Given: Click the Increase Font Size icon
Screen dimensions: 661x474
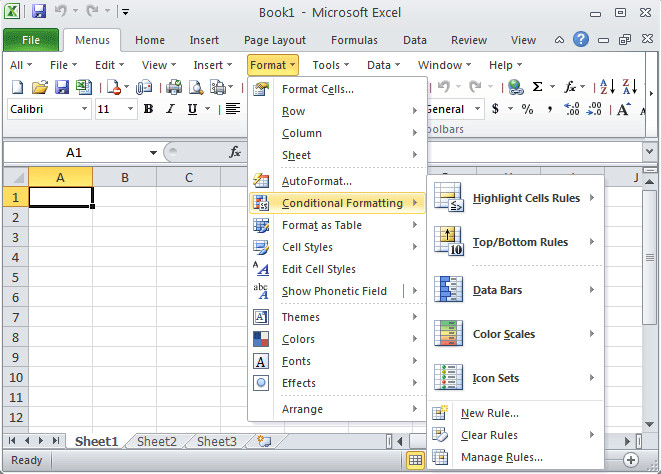Looking at the screenshot, I should click(x=623, y=109).
